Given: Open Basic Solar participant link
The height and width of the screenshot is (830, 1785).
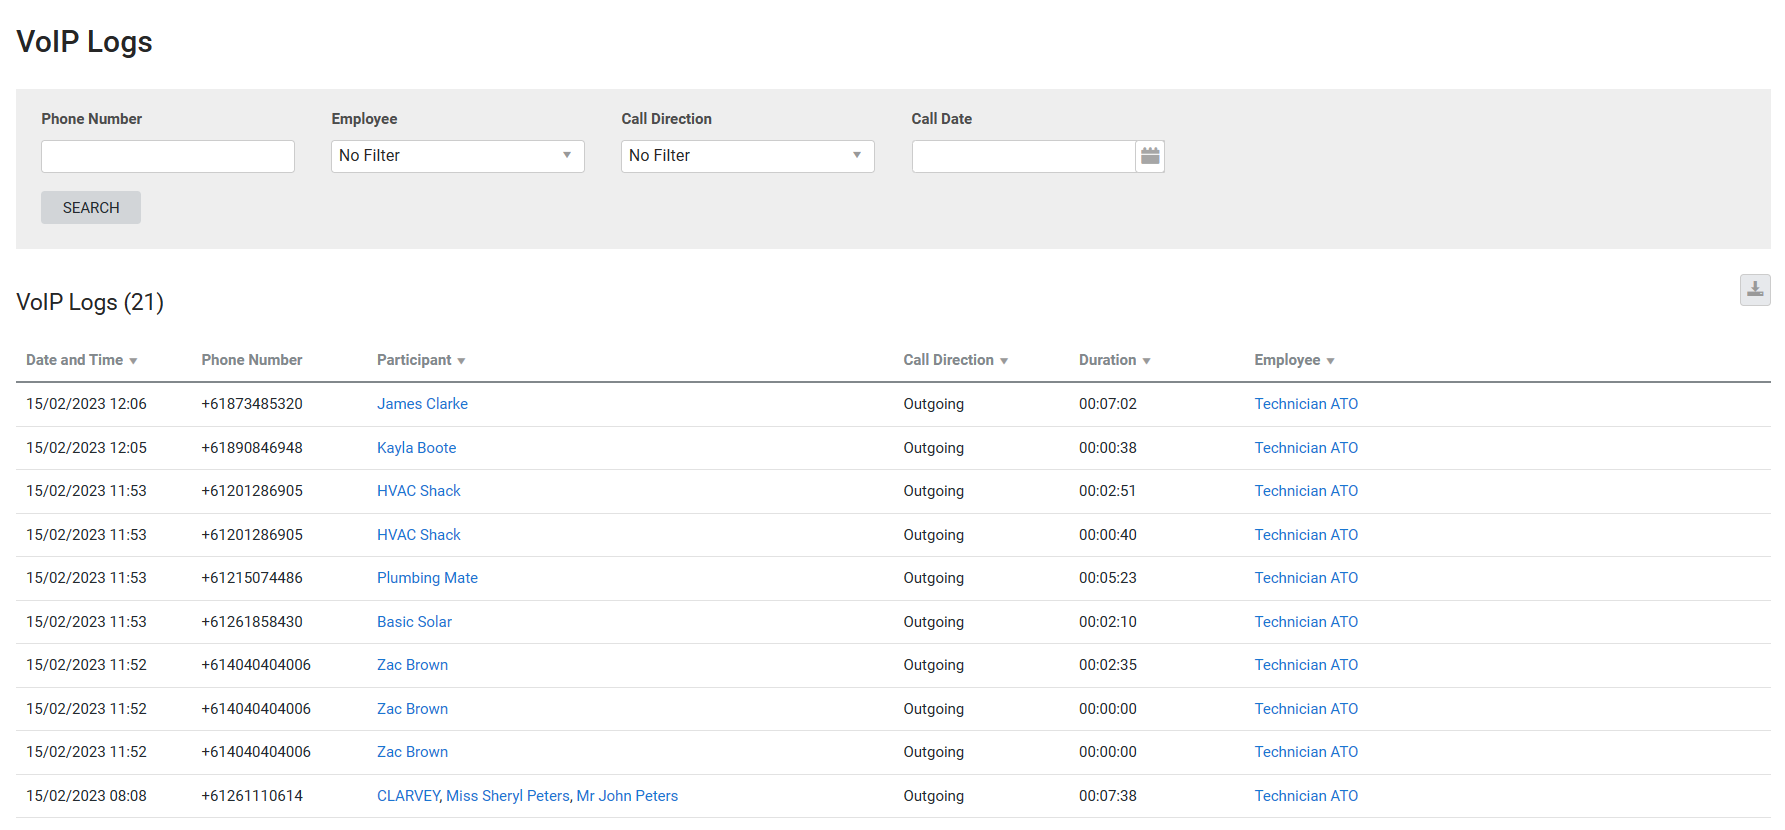Looking at the screenshot, I should 414,622.
